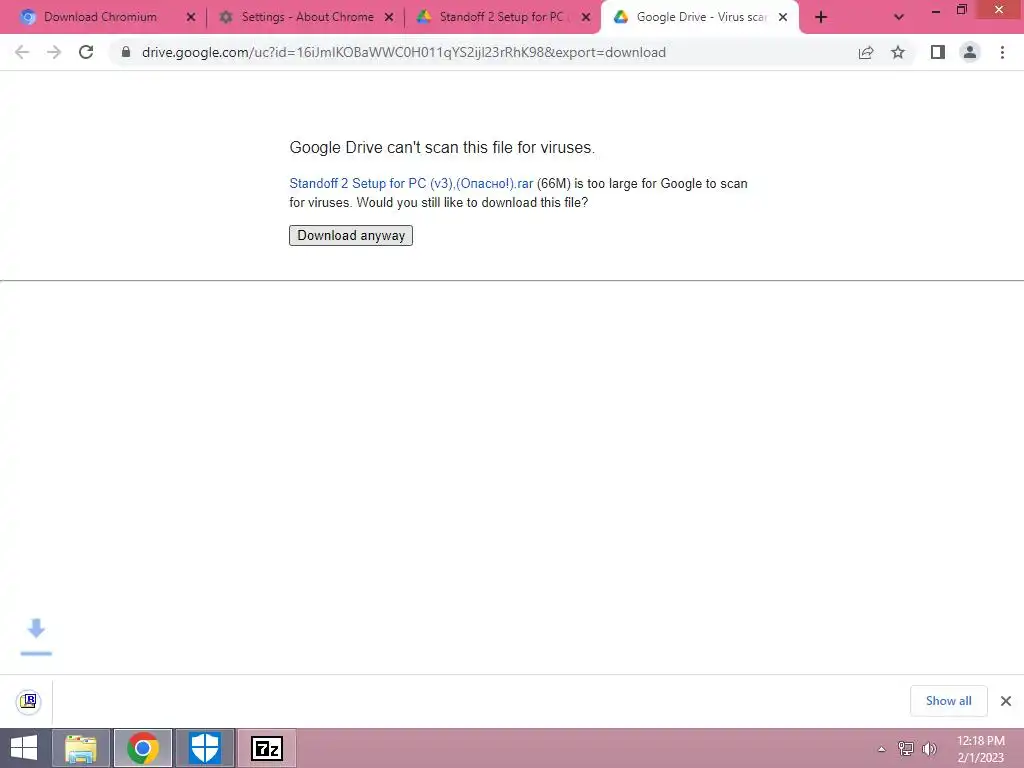Click the download item in the downloads bar
The width and height of the screenshot is (1024, 768).
coord(29,701)
